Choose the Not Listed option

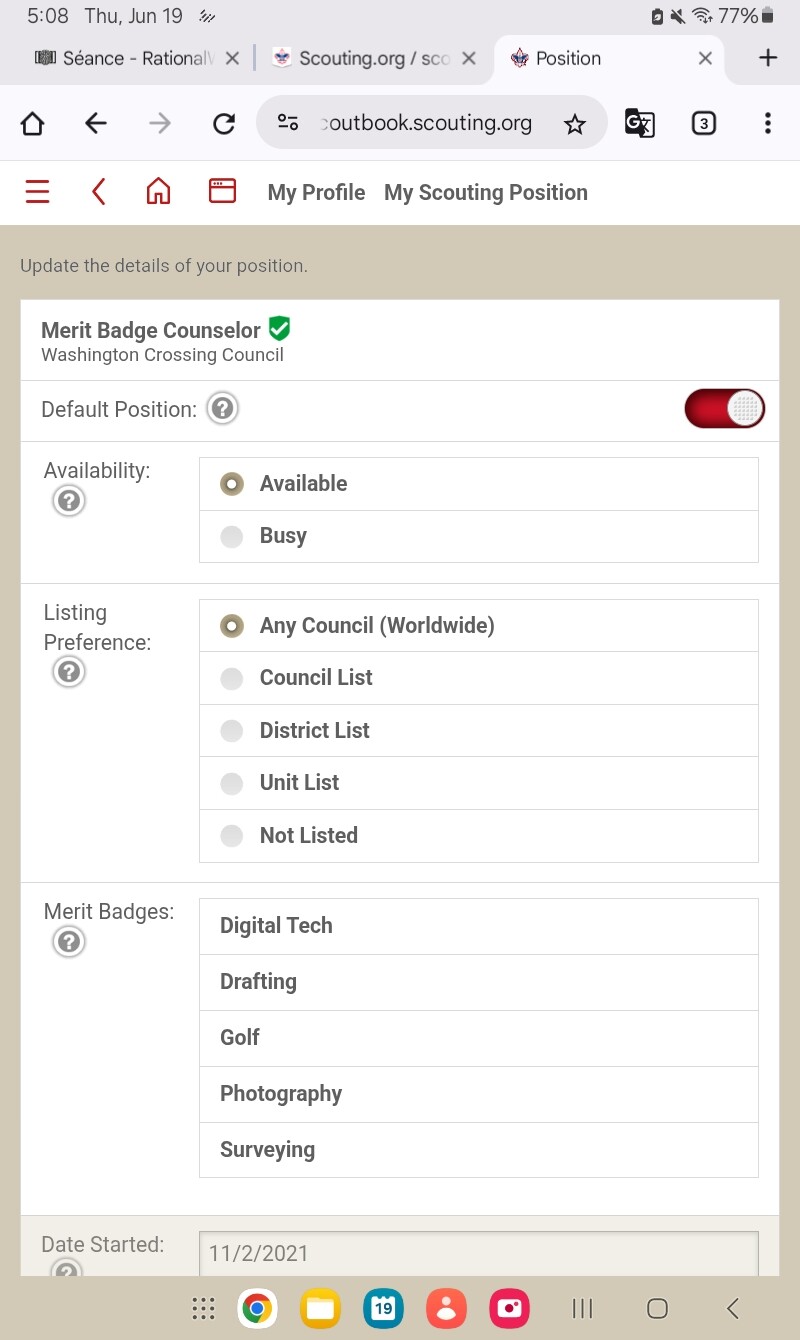tap(232, 836)
